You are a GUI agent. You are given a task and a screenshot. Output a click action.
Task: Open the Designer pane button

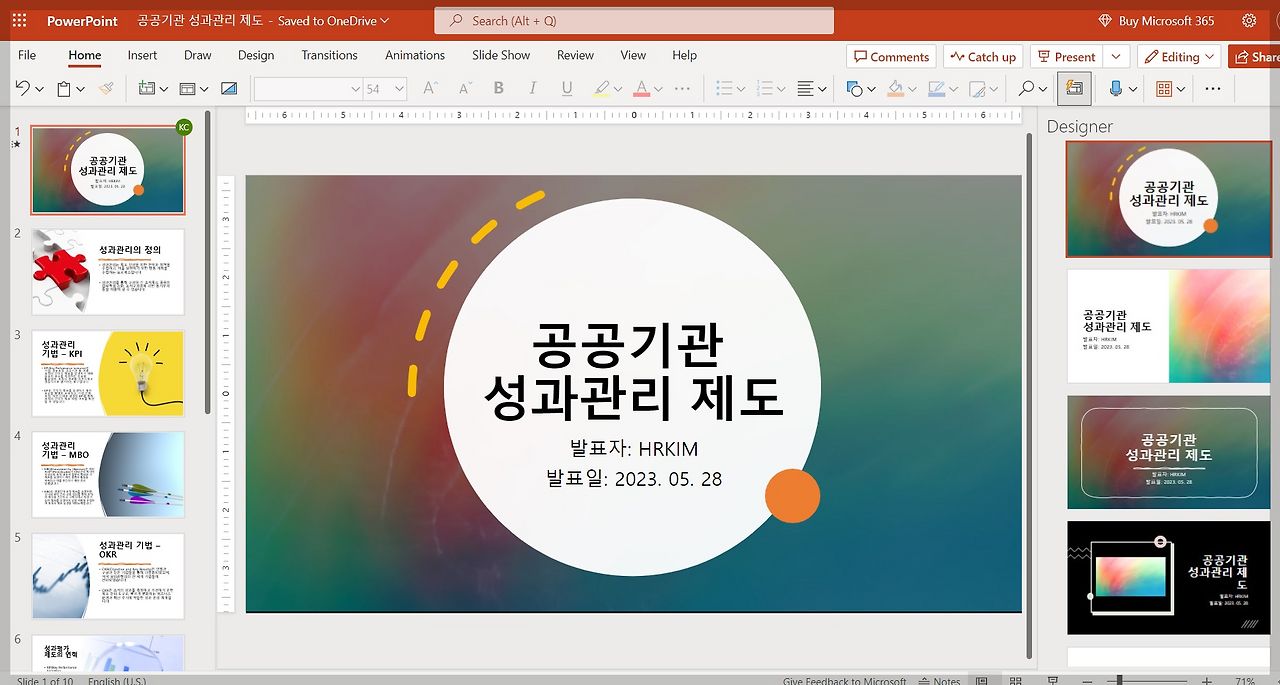click(x=1074, y=89)
